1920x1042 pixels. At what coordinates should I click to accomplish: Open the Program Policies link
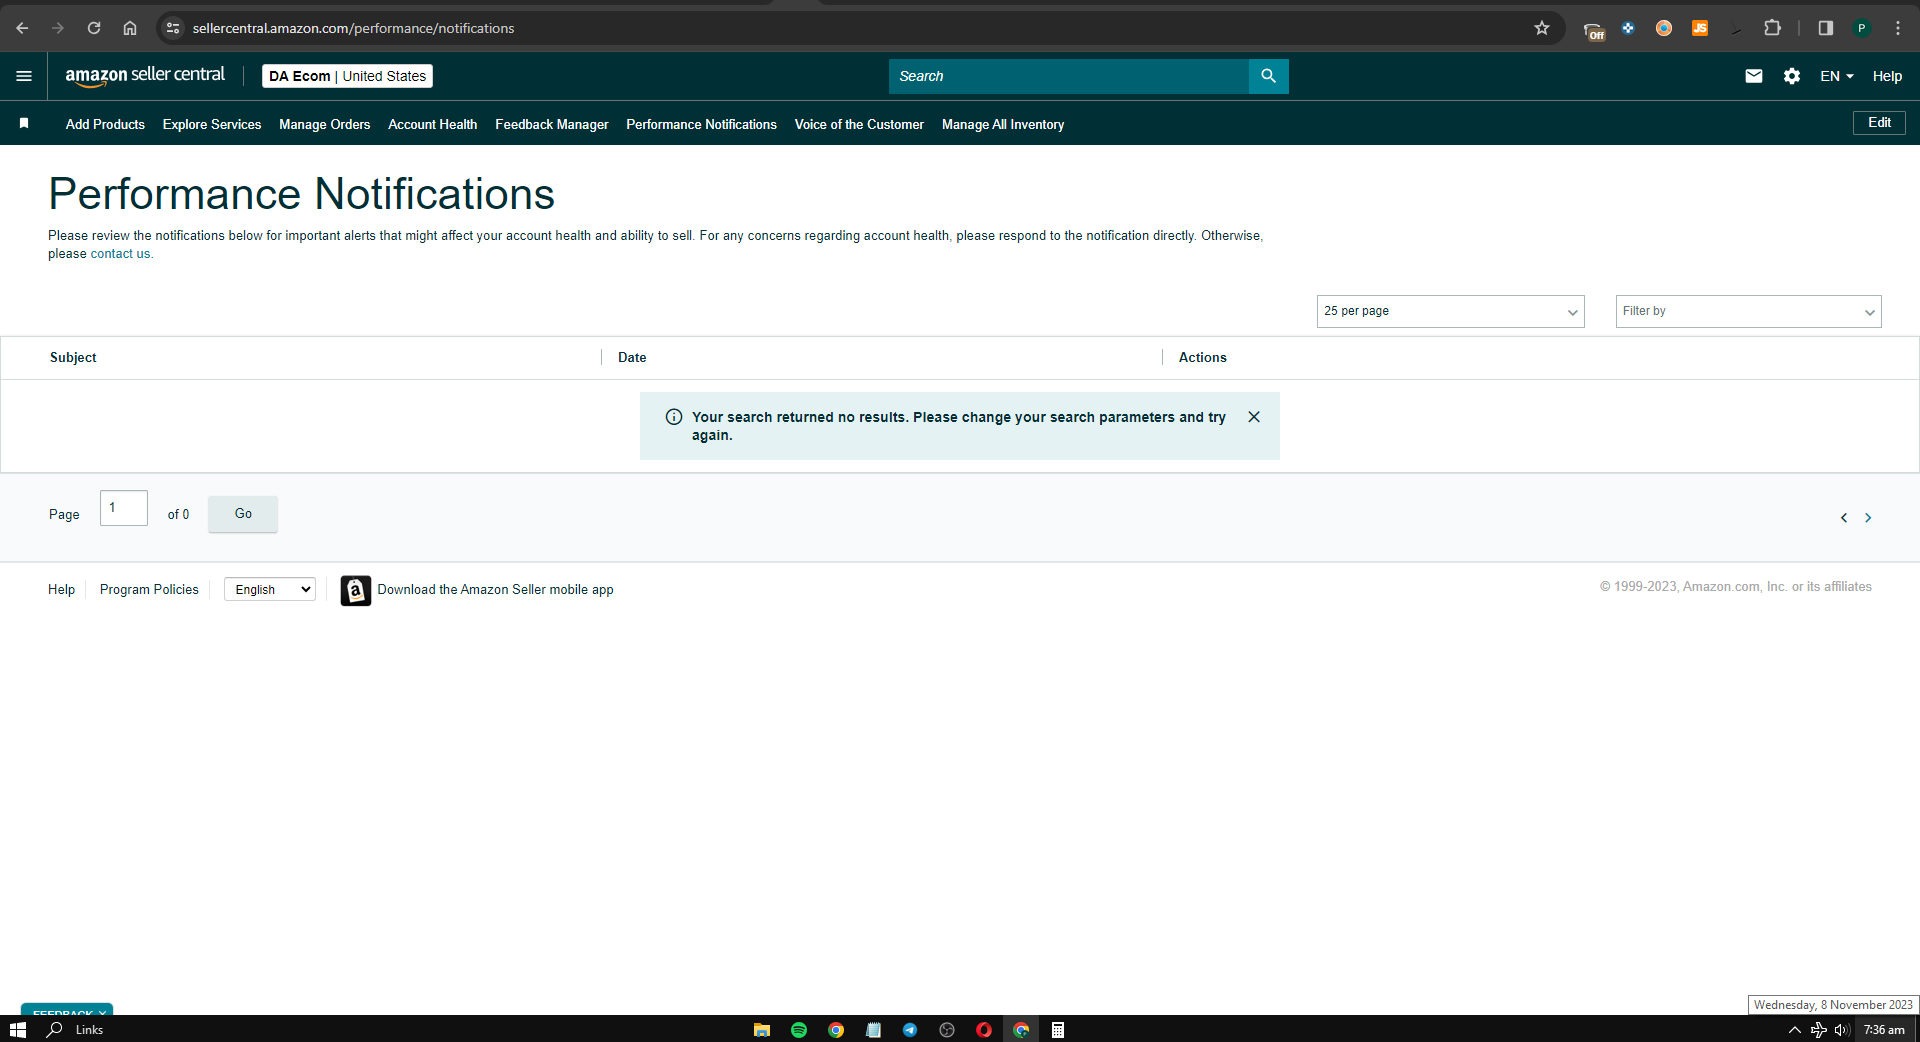[149, 590]
